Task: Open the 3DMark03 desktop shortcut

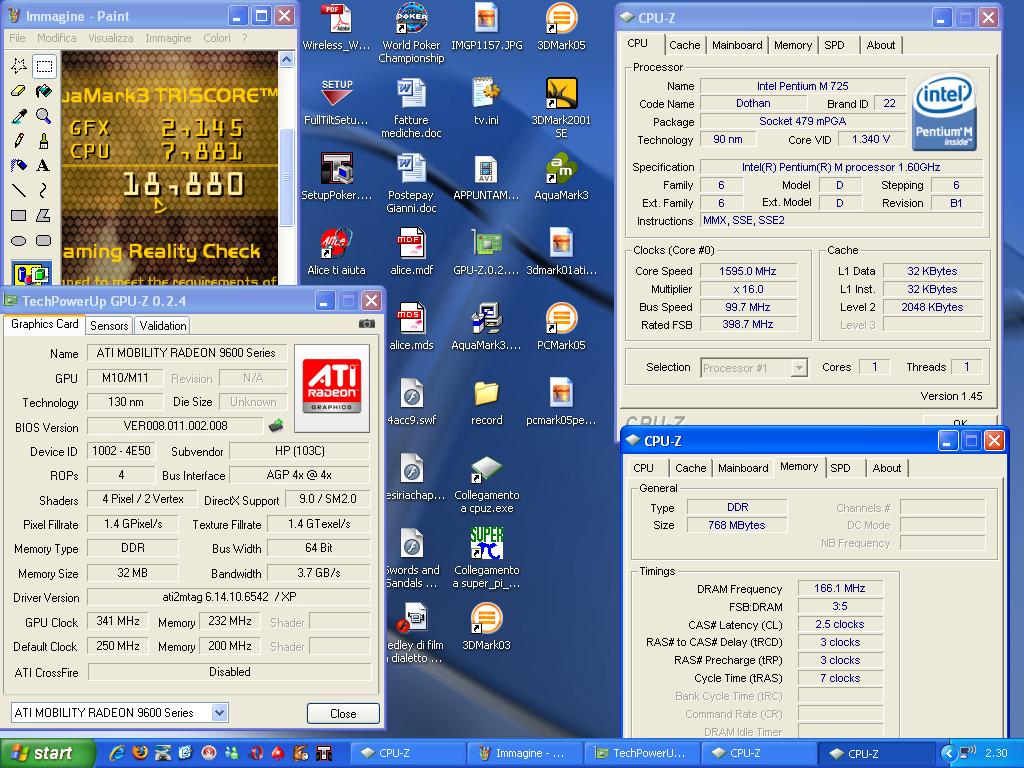Action: point(487,626)
